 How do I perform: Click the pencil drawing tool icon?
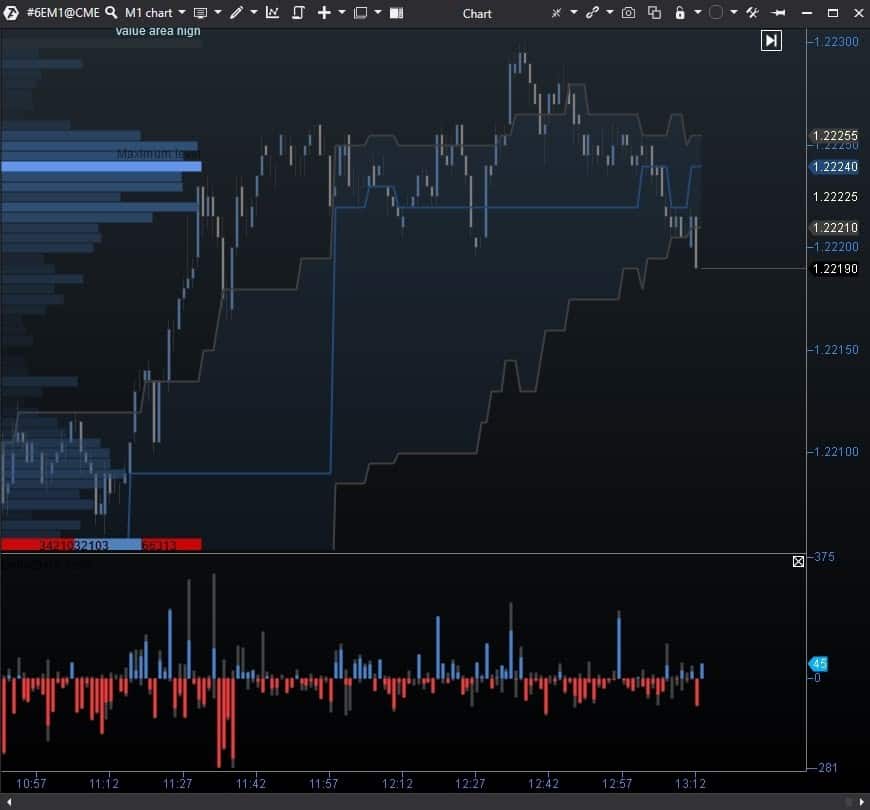(236, 13)
